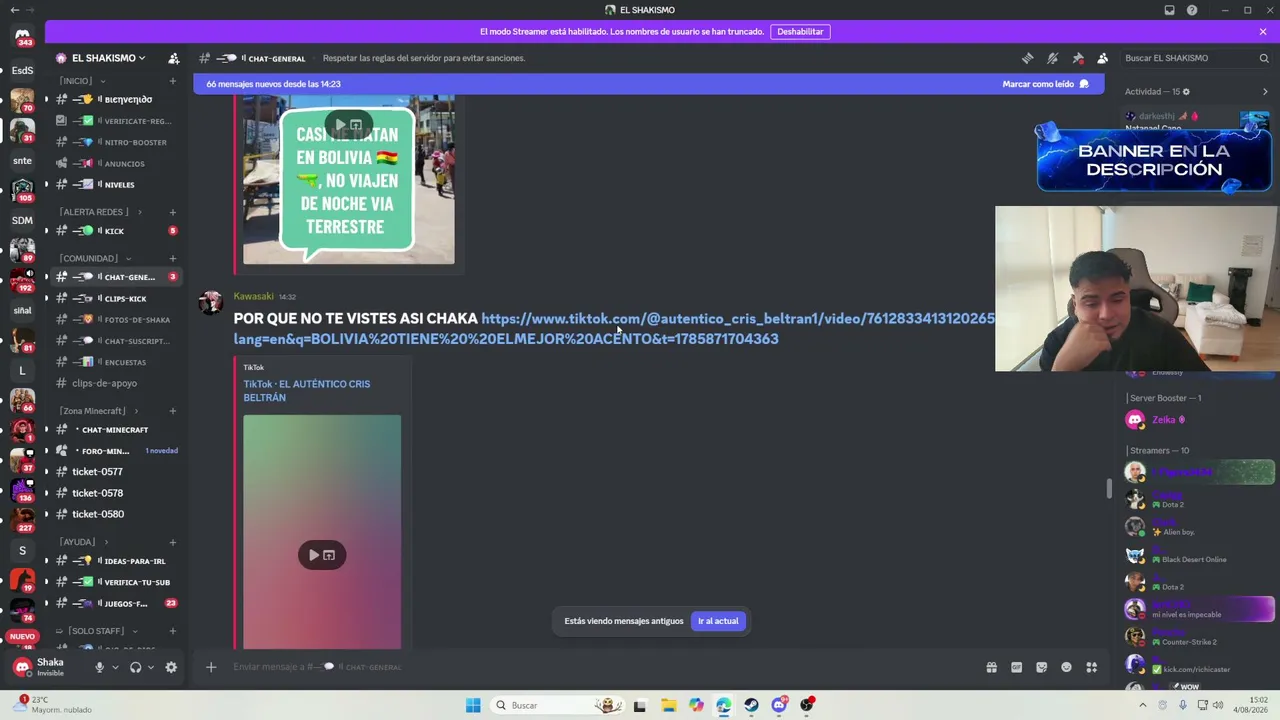Dismiss the Streamer mode purple banner
This screenshot has height=720, width=1280.
1263,32
